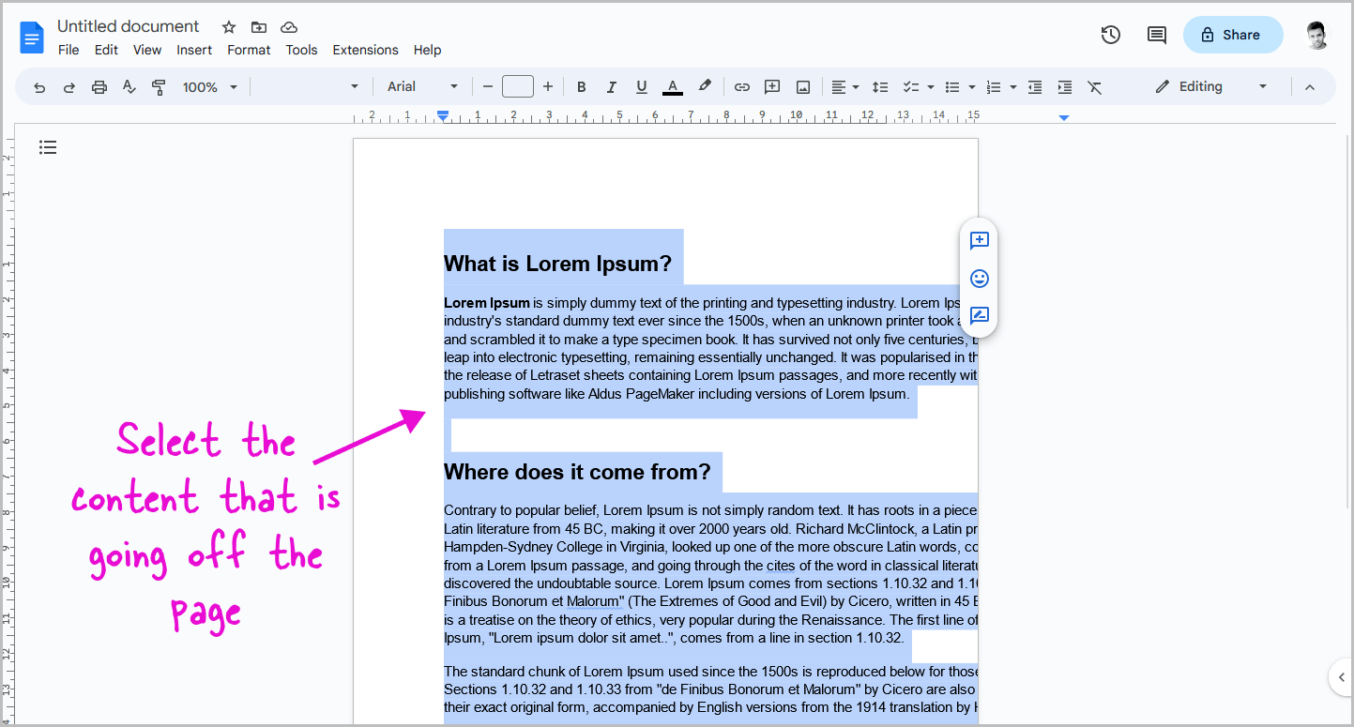Open the Format menu

(x=249, y=50)
